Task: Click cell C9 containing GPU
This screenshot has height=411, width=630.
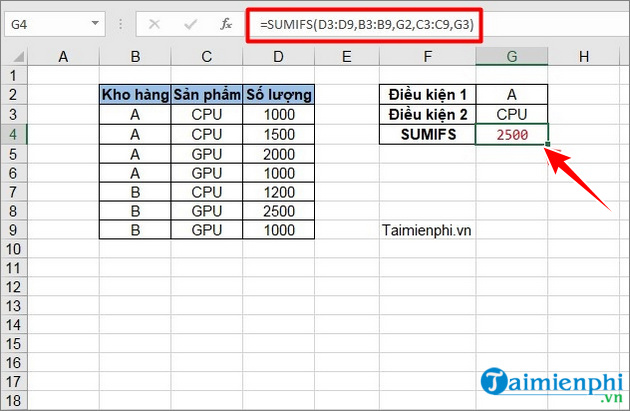Action: pos(207,230)
